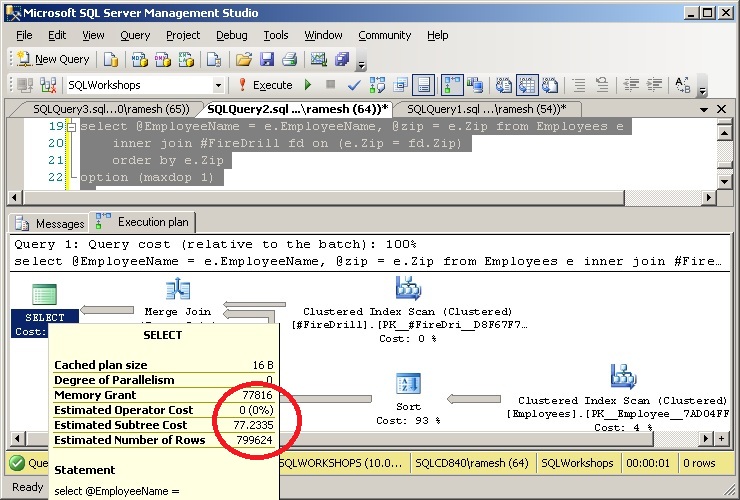
Task: Click the "00:00:01" elapsed time status entry
Action: click(x=648, y=463)
